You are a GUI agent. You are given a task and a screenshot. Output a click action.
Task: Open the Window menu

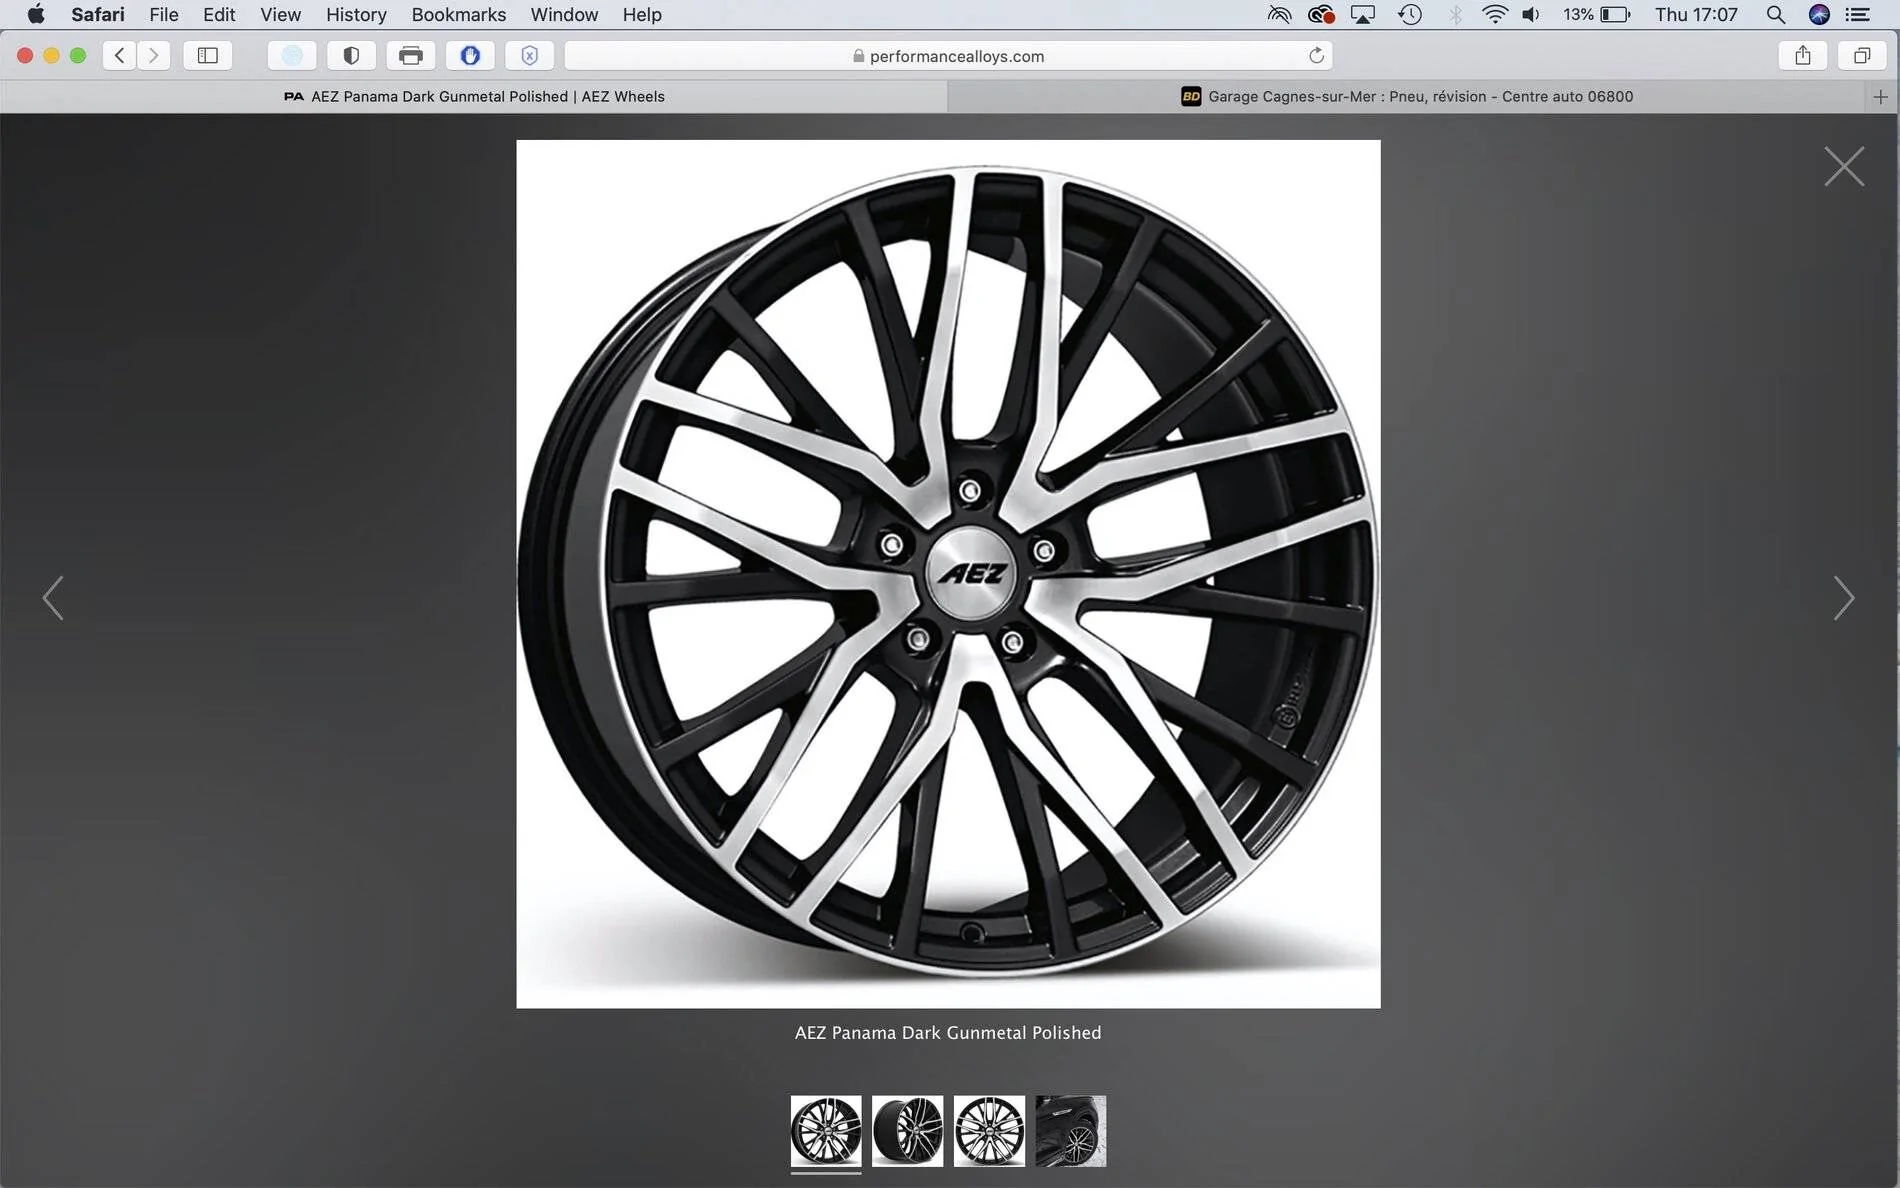[564, 14]
